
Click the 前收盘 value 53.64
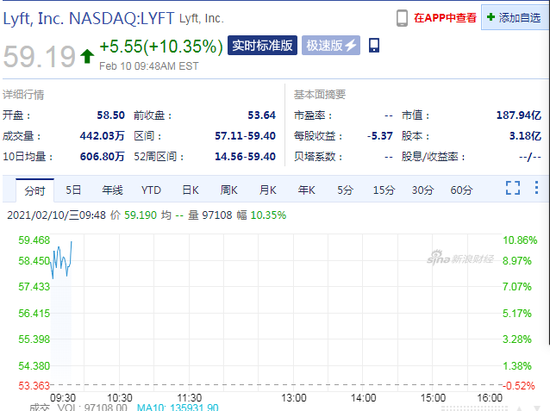point(262,115)
